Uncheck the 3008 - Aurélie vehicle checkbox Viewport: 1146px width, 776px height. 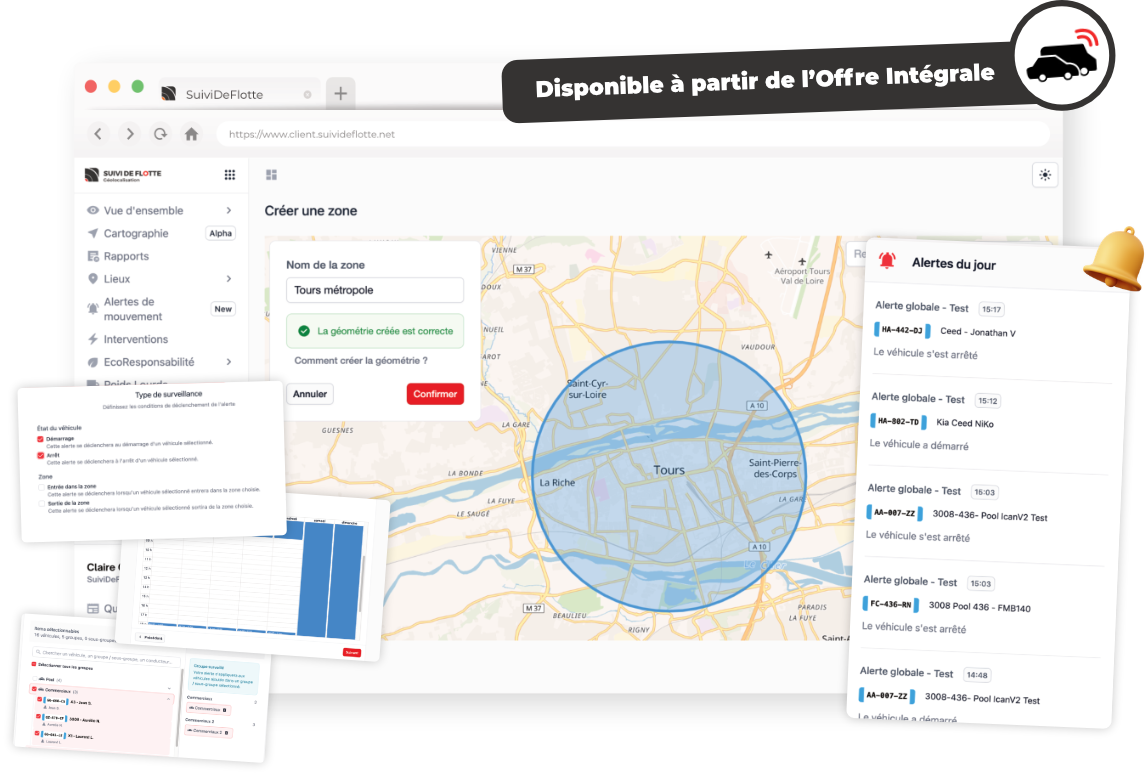(38, 716)
